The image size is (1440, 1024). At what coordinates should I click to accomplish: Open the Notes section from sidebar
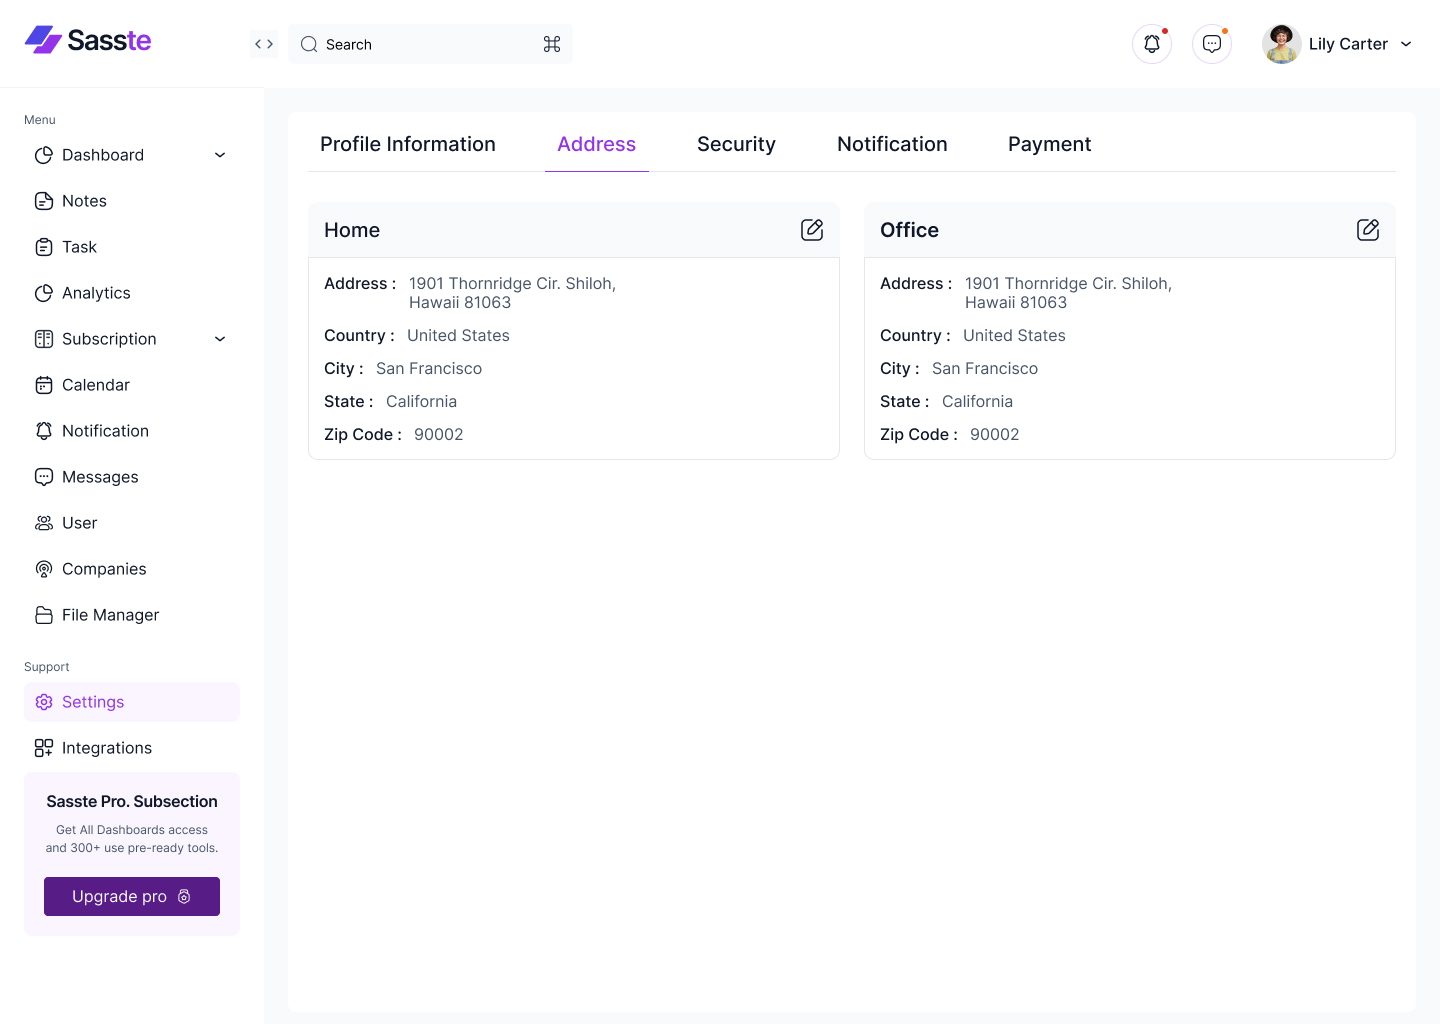[x=84, y=200]
